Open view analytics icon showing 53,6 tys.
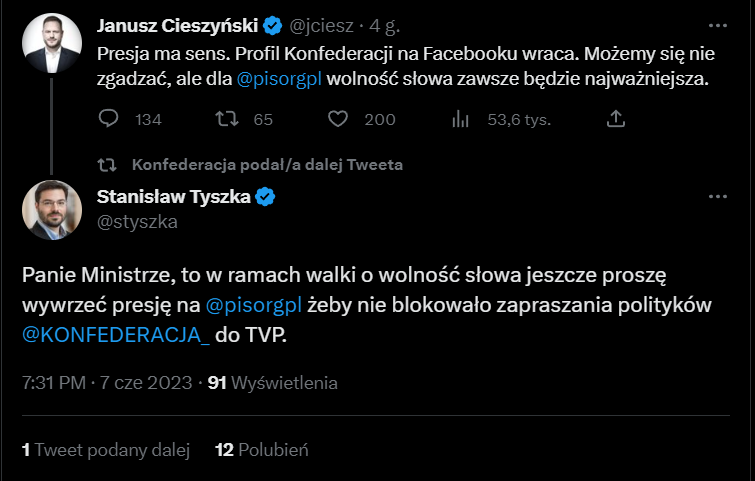 [x=461, y=120]
